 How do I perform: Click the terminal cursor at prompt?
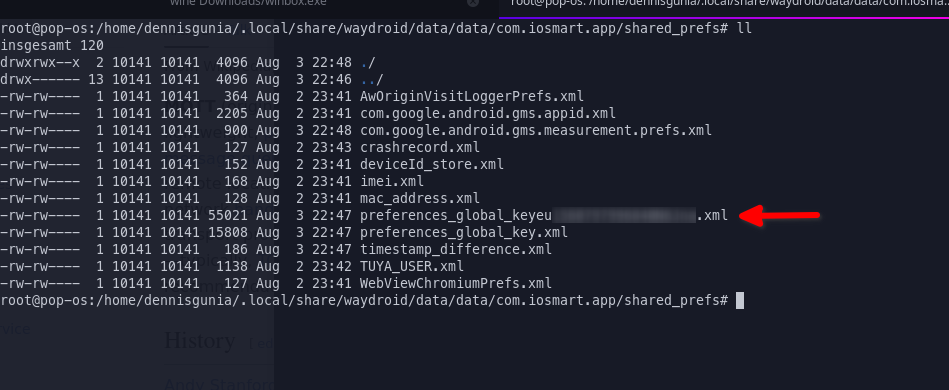click(x=740, y=300)
